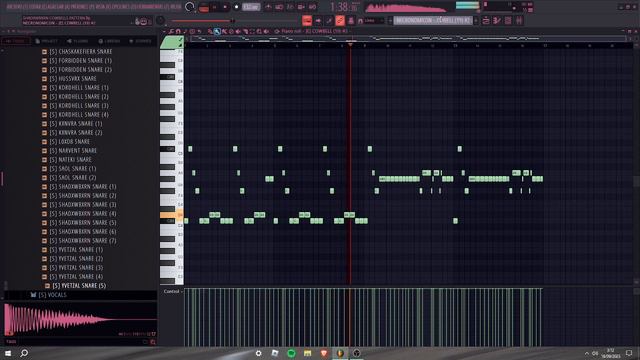Image resolution: width=640 pixels, height=360 pixels.
Task: Click the pink sample waveform preview
Action: (80, 320)
